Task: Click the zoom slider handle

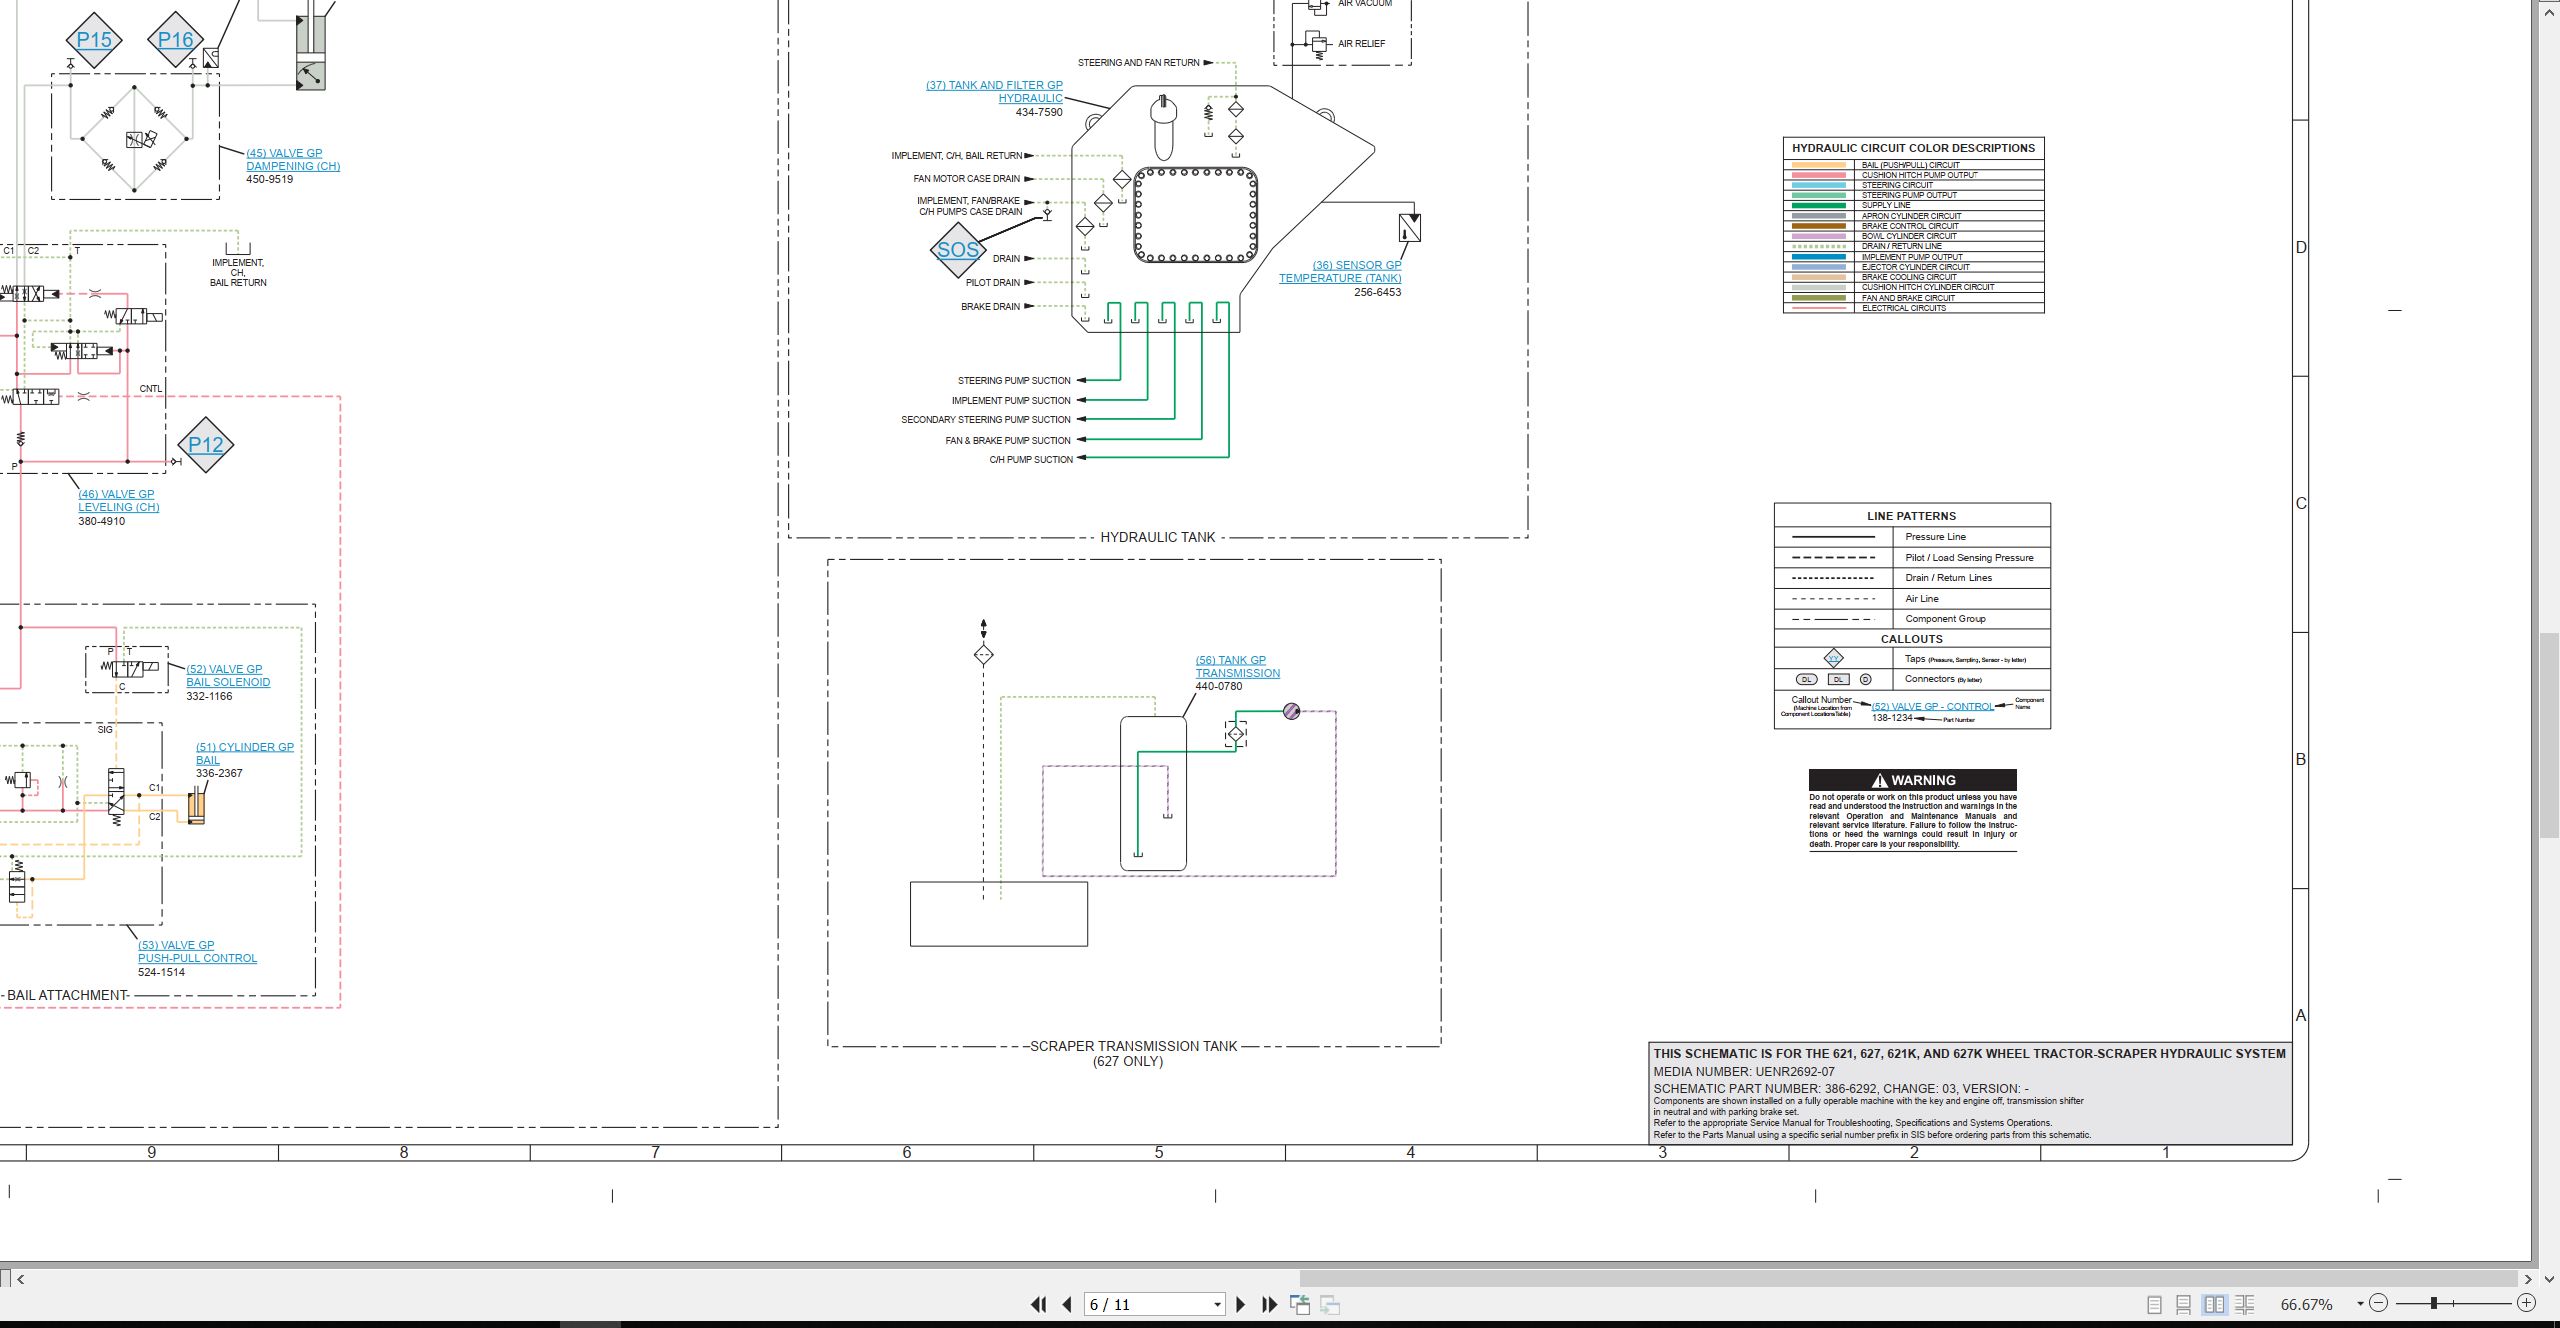Action: coord(2434,1303)
